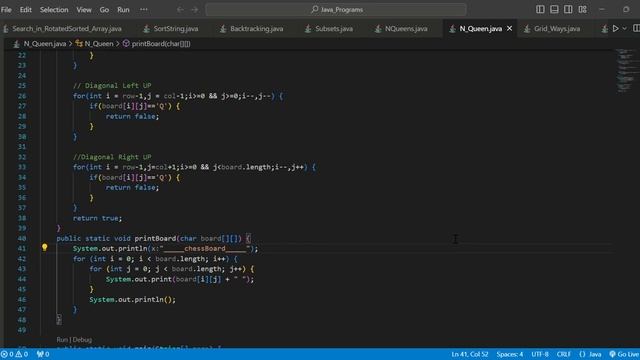Change indentation via Spaces: 4
The image size is (640, 360).
pos(509,354)
